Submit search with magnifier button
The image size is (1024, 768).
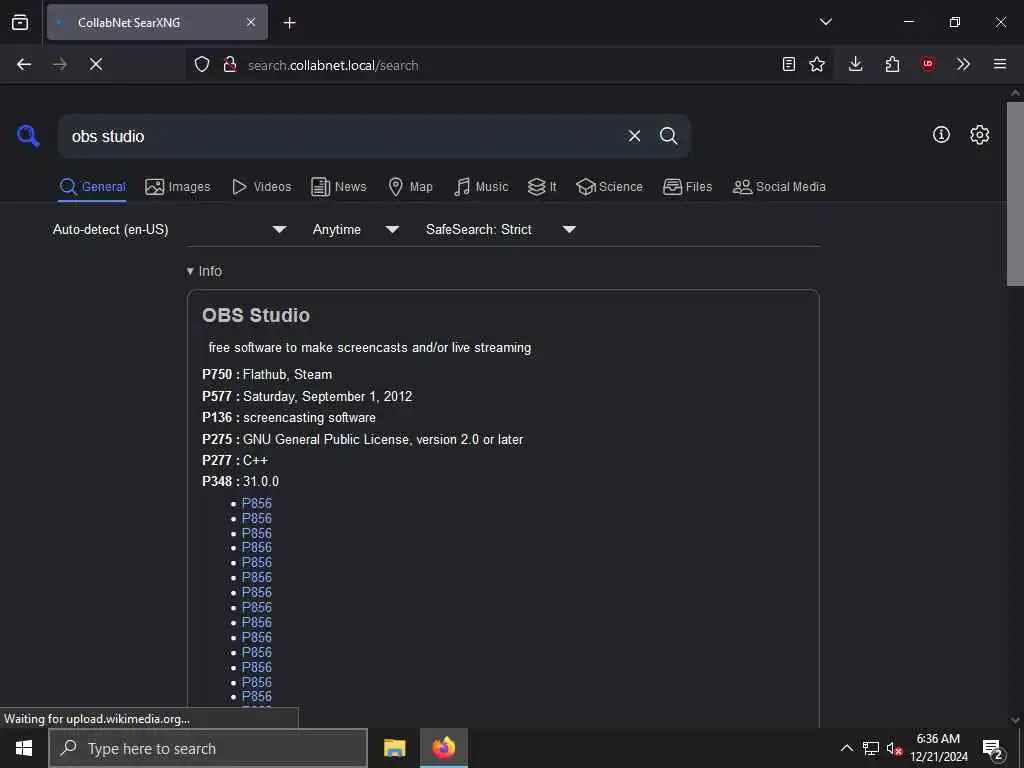(668, 136)
